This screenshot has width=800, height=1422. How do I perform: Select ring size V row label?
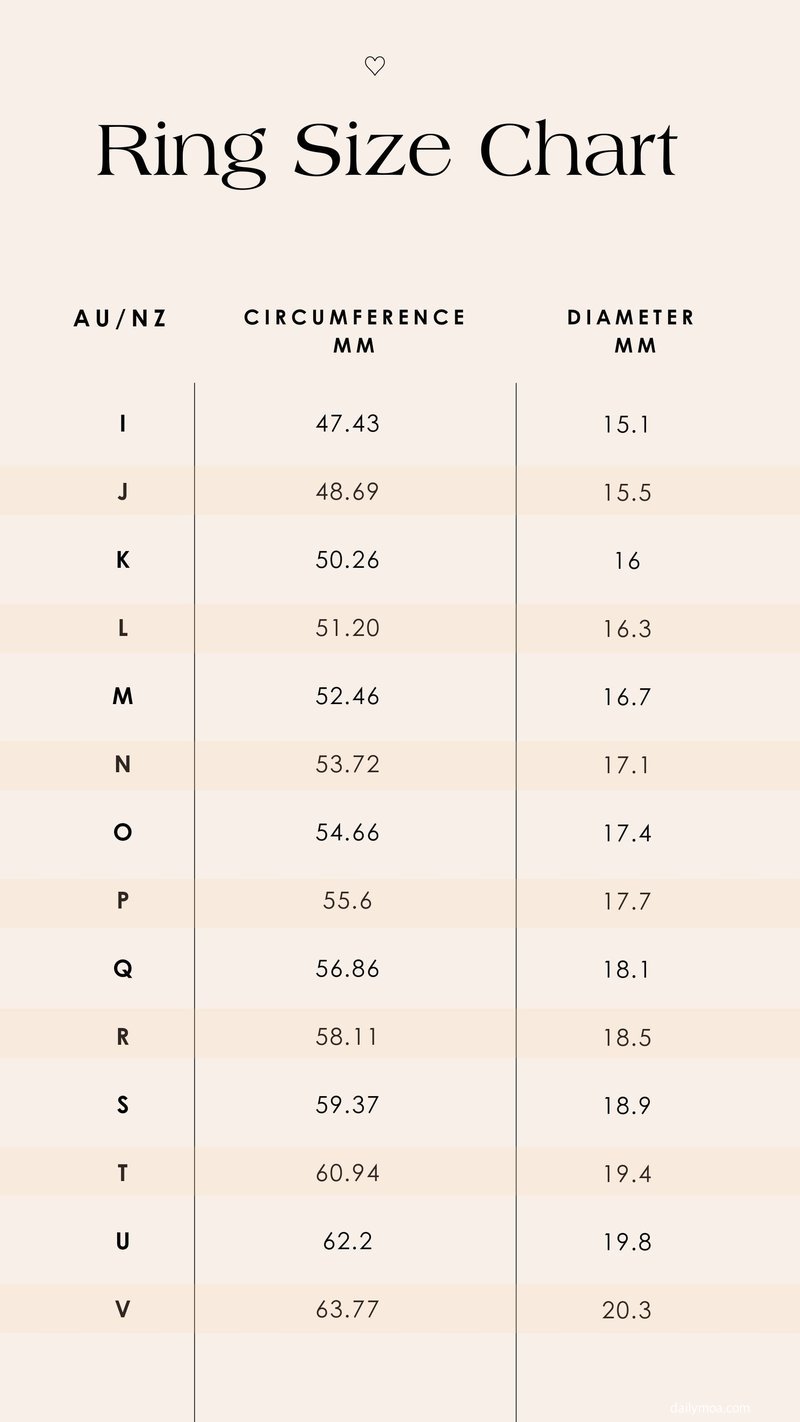123,1309
